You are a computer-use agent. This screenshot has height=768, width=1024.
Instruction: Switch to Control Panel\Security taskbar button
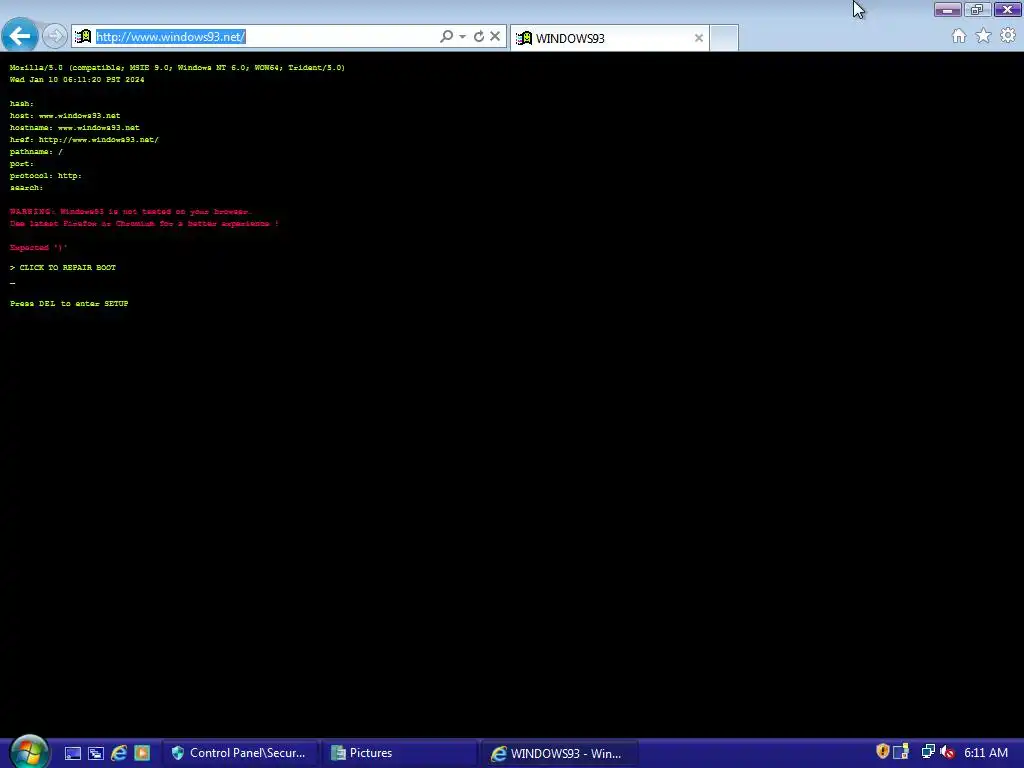240,753
